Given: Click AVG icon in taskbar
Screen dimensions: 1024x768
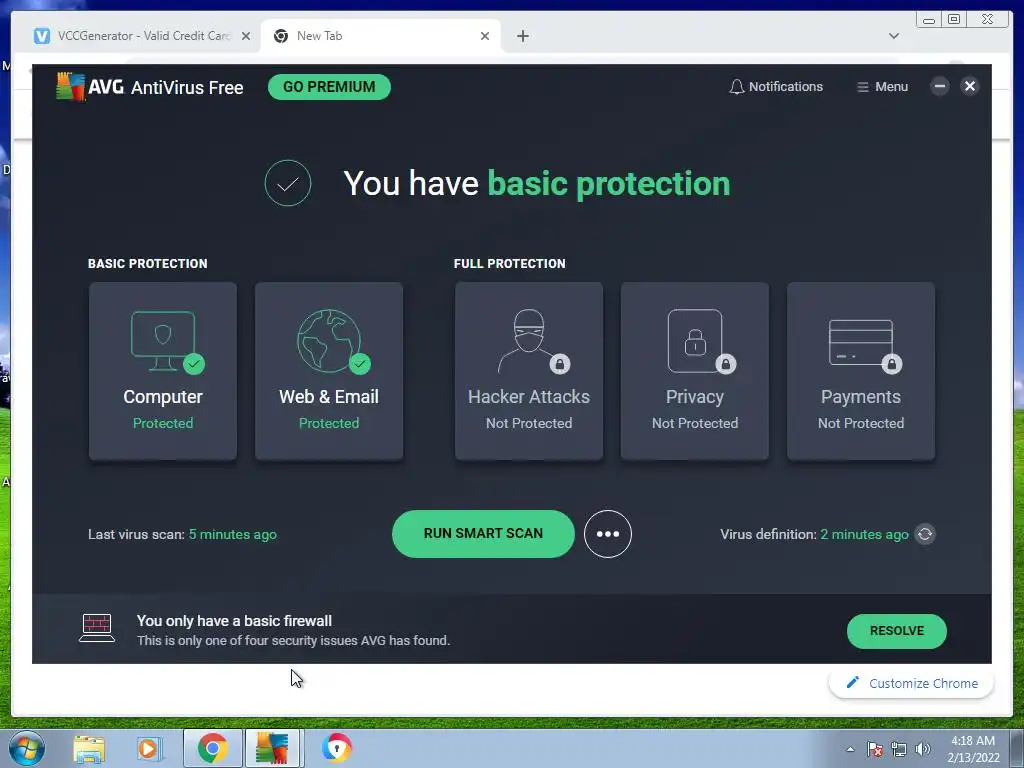Looking at the screenshot, I should 272,748.
